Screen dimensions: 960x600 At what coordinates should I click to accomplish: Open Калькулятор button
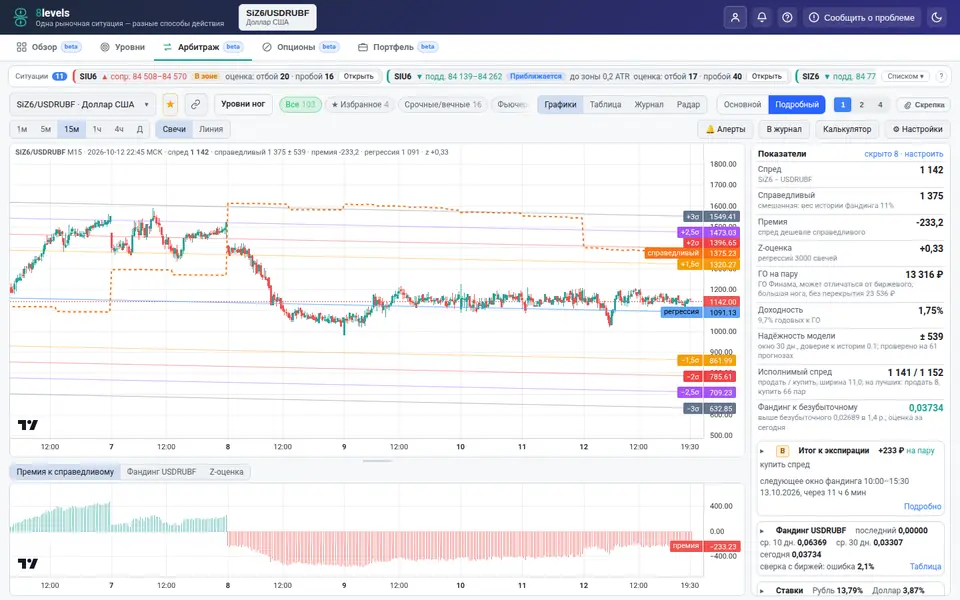point(847,129)
